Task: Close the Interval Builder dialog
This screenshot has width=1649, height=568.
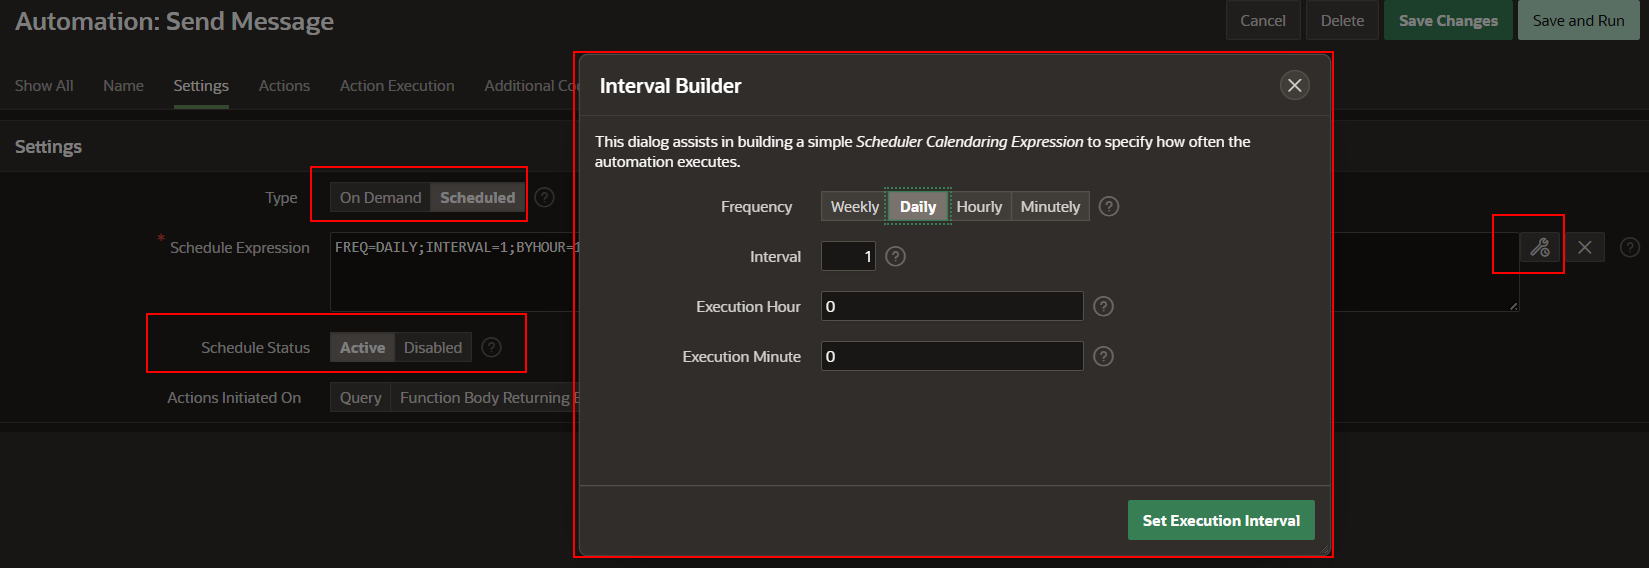Action: pos(1294,86)
